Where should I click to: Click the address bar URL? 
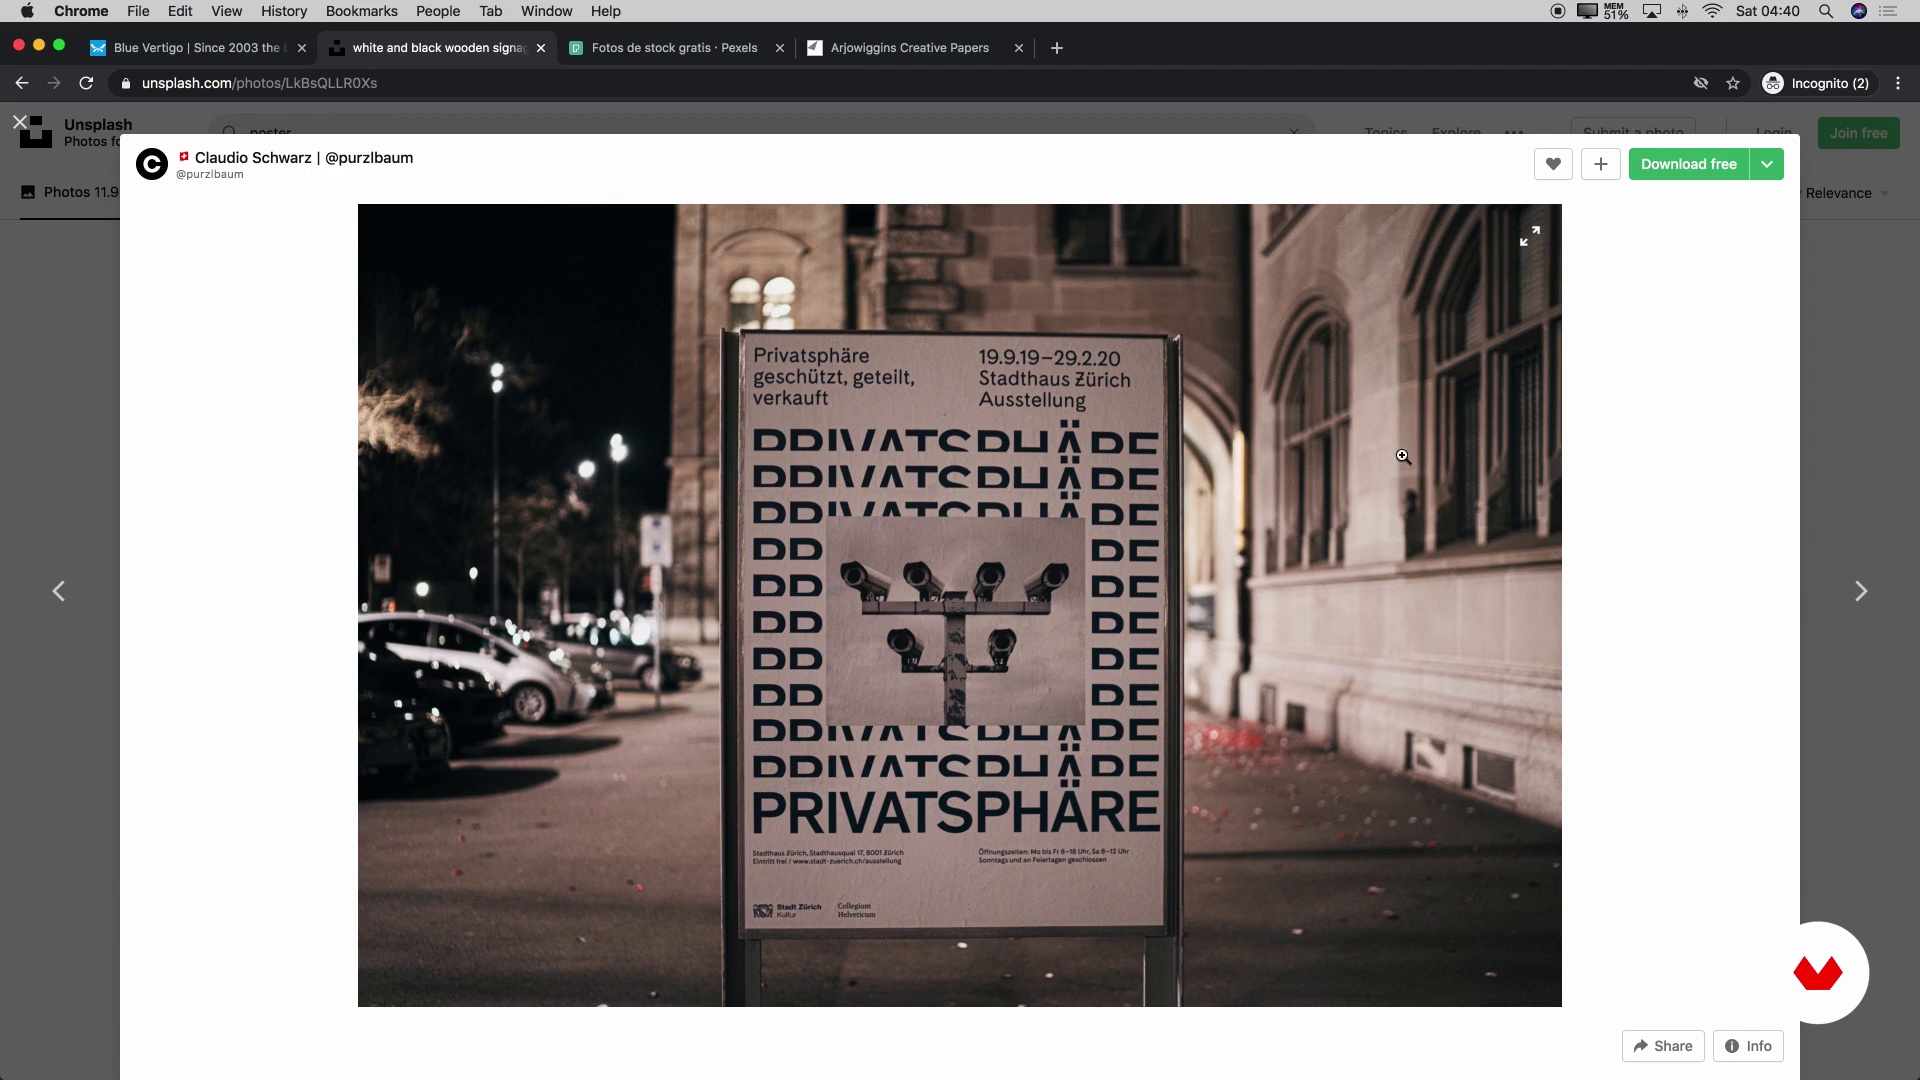(x=259, y=83)
